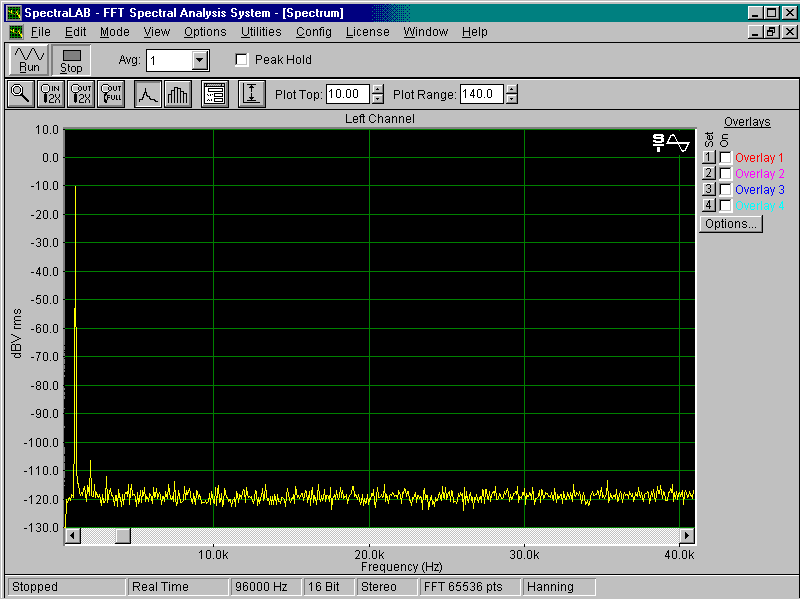Image resolution: width=800 pixels, height=600 pixels.
Task: Zoom out 2X on the plot
Action: click(81, 94)
